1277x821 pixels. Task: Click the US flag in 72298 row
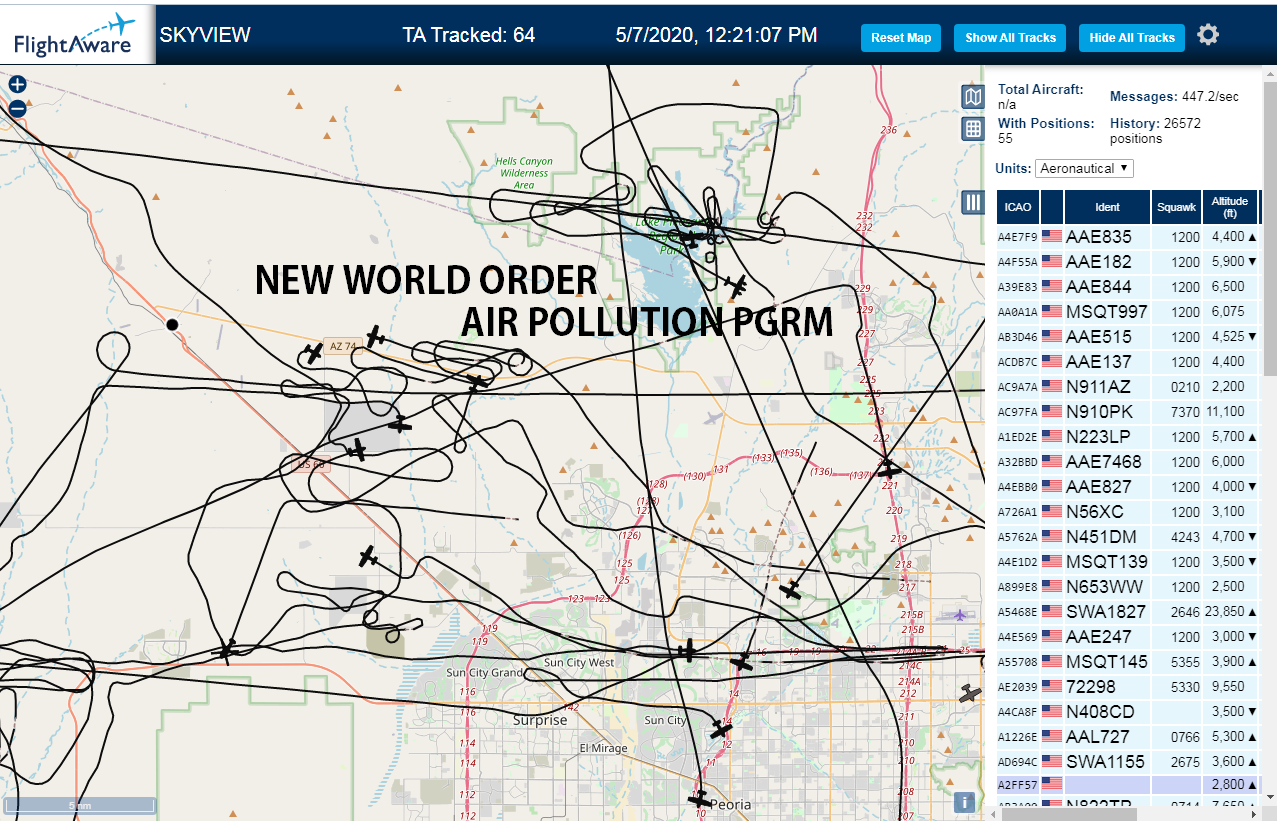click(1052, 687)
